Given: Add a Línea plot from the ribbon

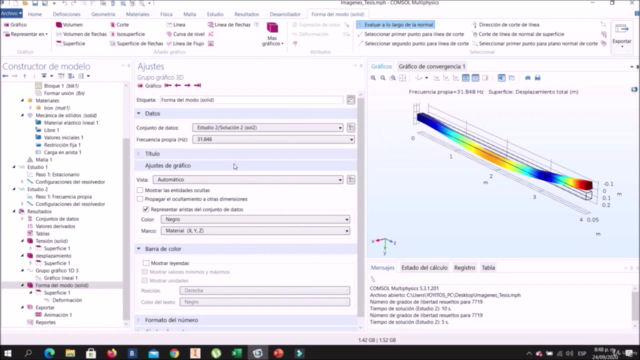Looking at the screenshot, I should tap(176, 25).
